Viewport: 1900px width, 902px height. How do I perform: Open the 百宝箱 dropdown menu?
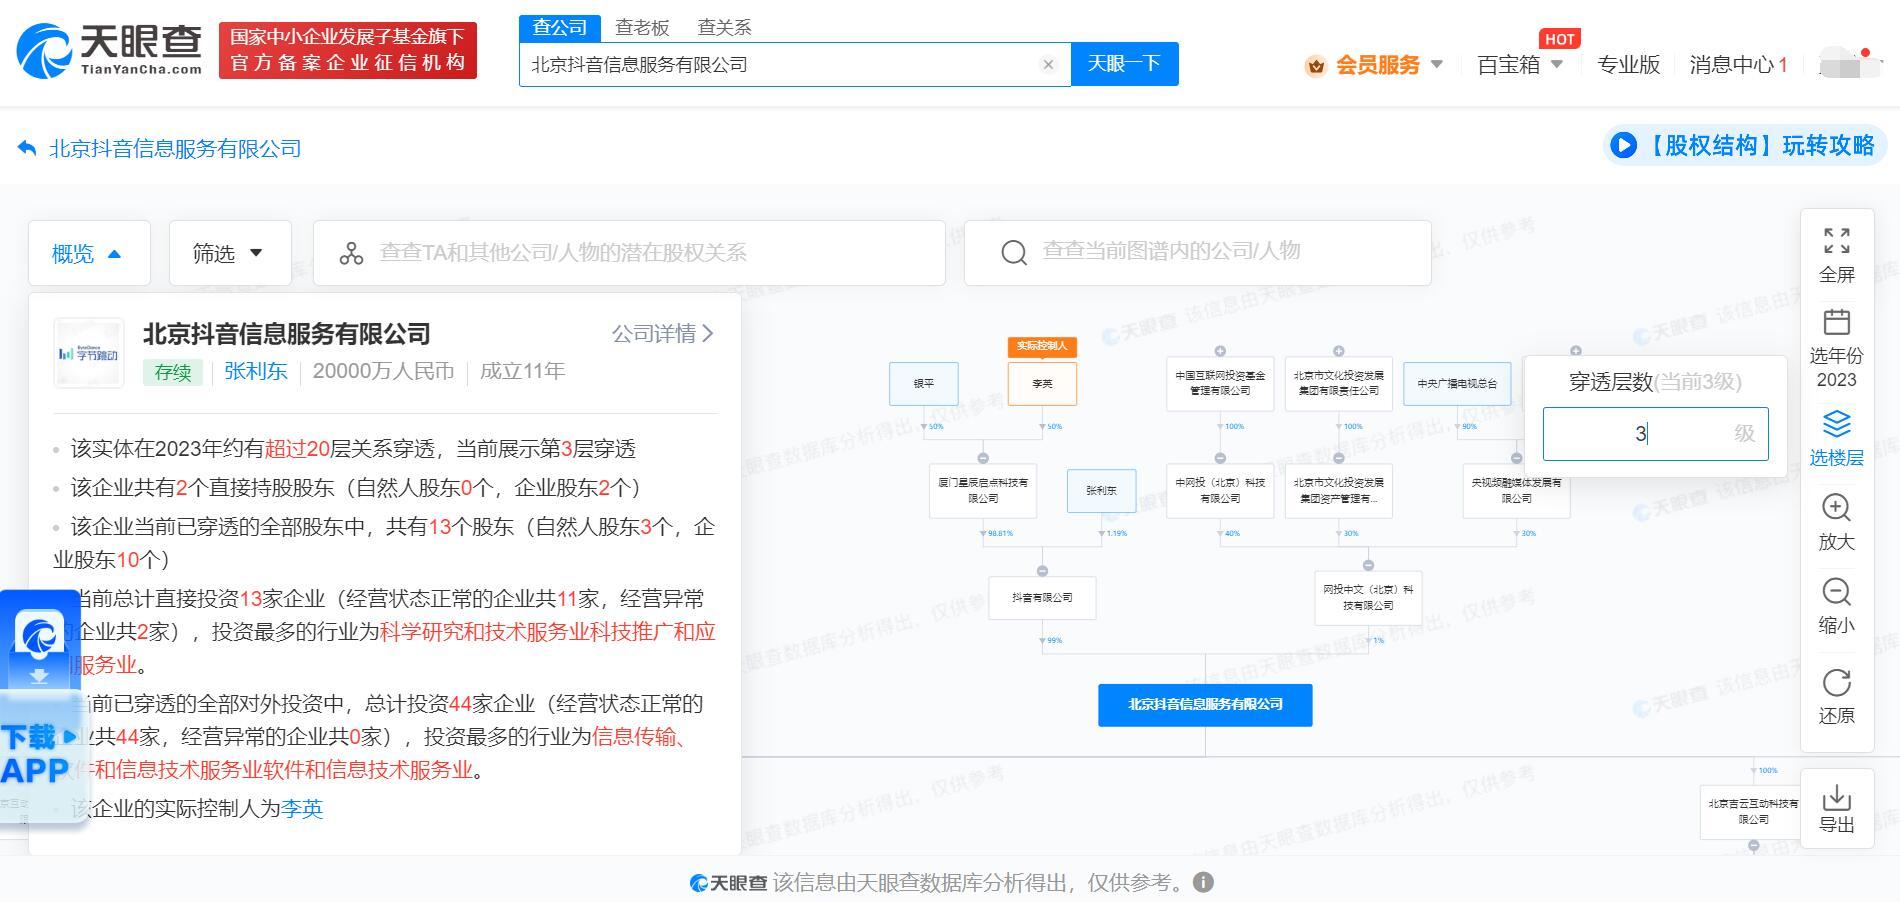[x=1520, y=65]
